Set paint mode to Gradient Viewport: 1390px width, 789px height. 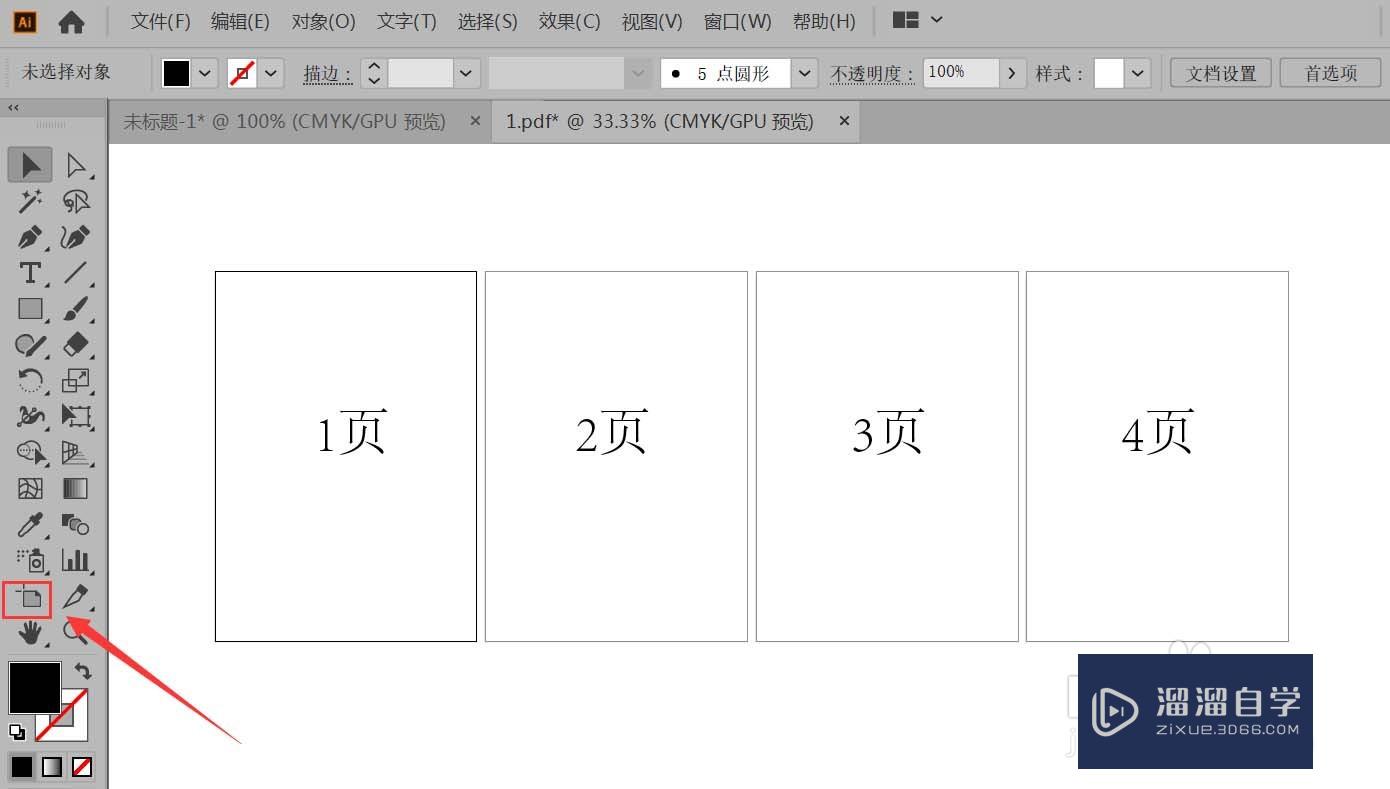tap(52, 767)
